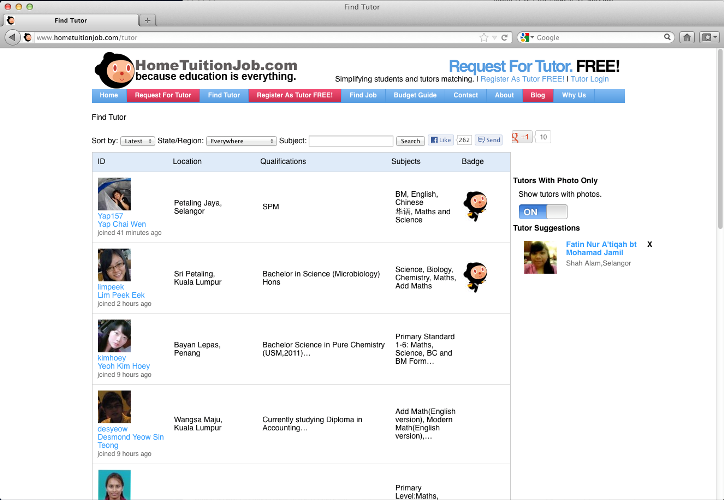
Task: Open the Why Us menu item
Action: coord(574,95)
